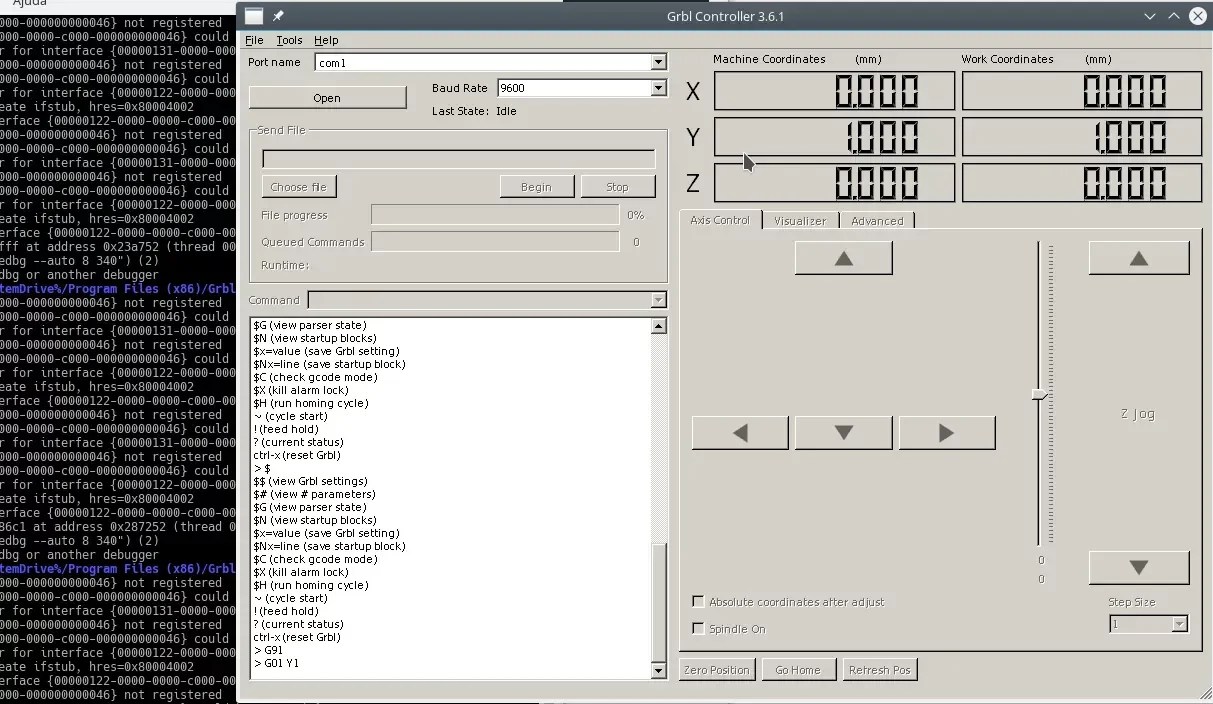The image size is (1213, 704).
Task: Click the Zero Position button
Action: [x=716, y=670]
